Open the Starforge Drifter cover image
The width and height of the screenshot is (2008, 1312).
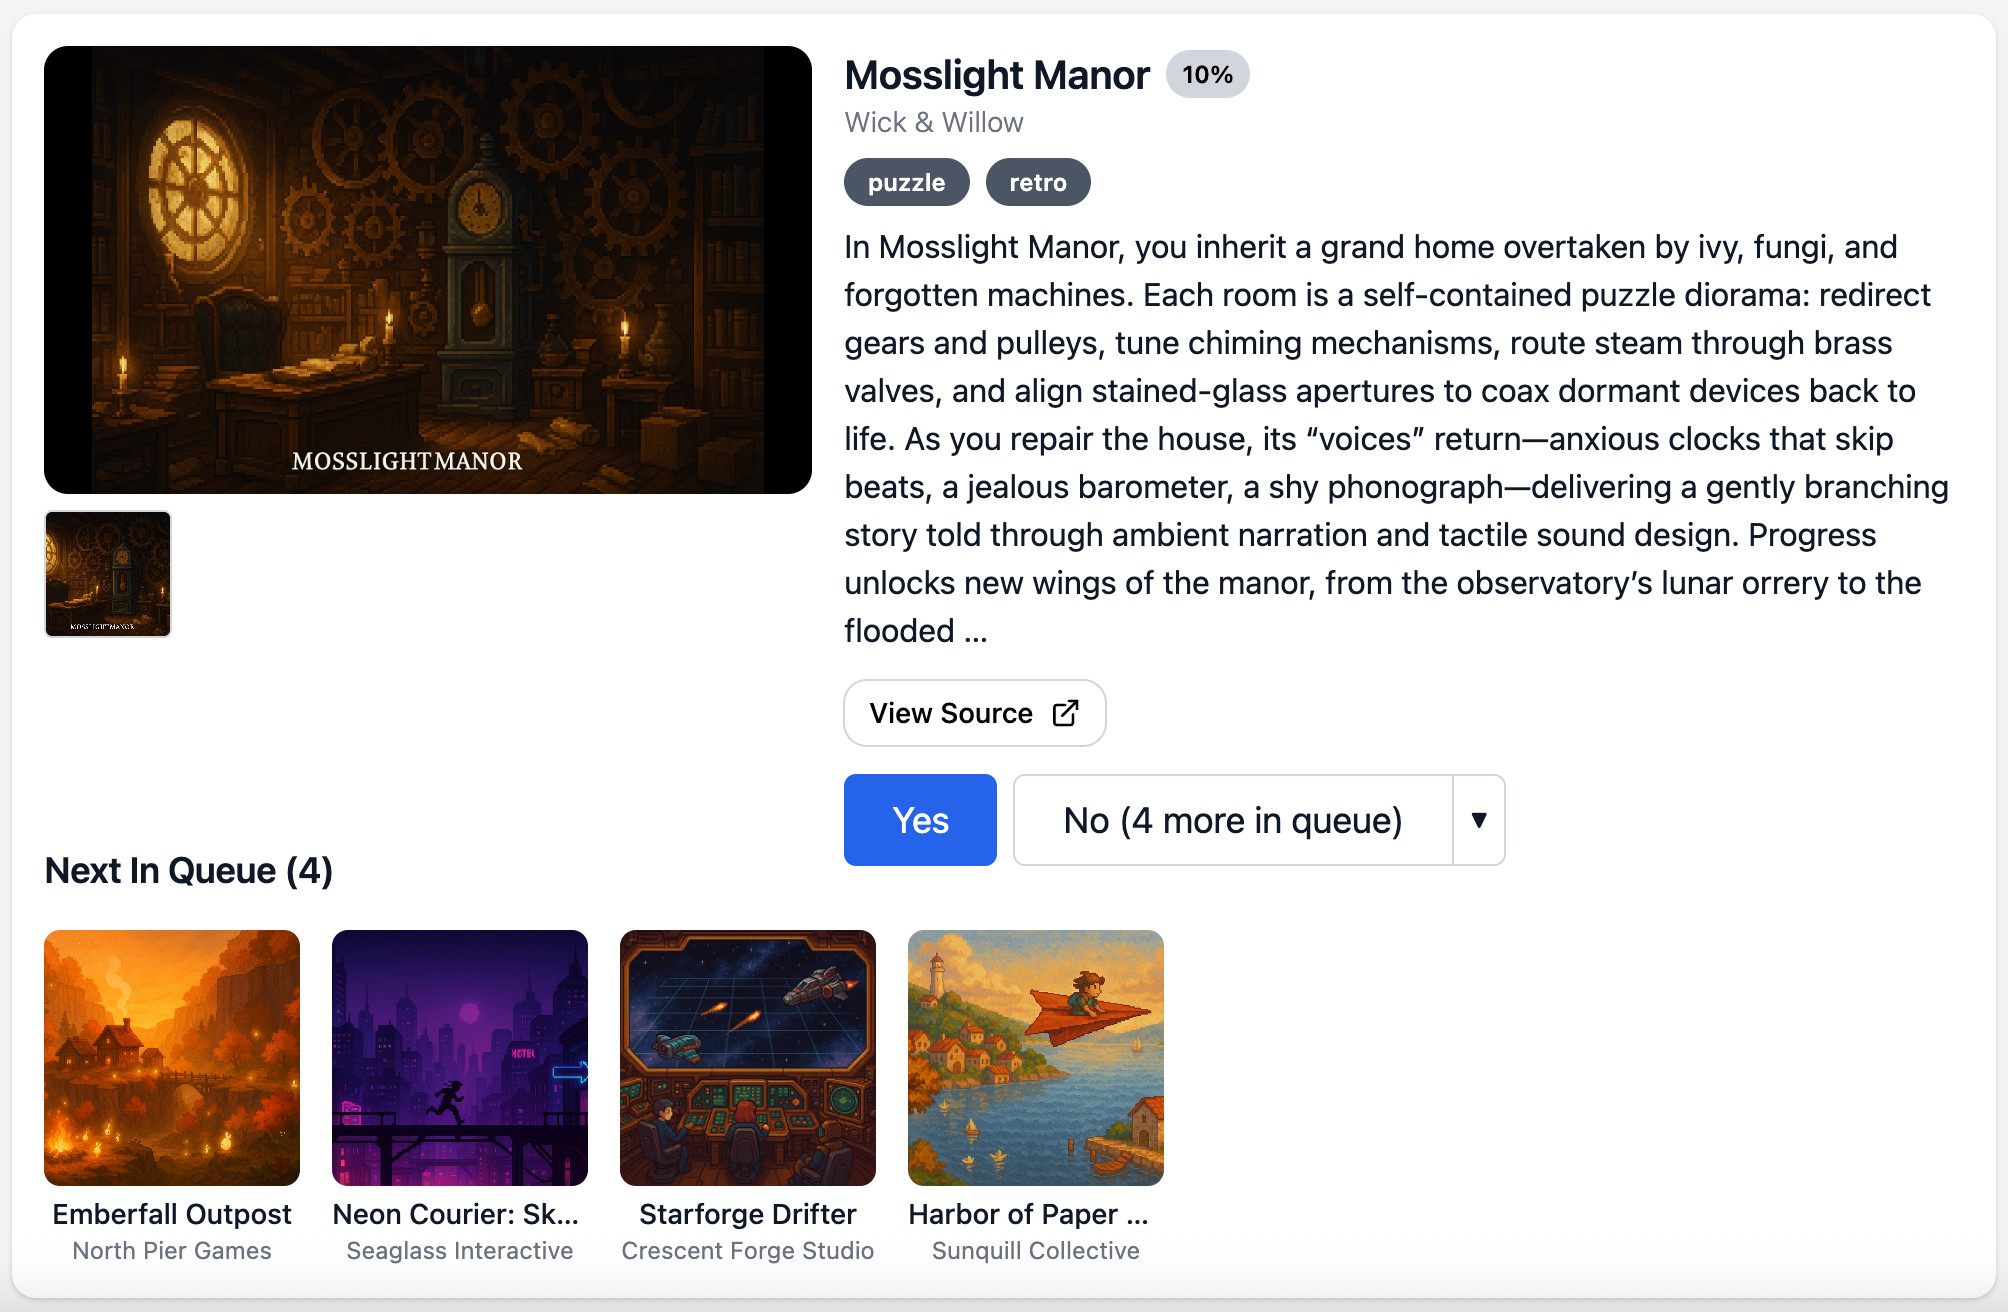748,1058
